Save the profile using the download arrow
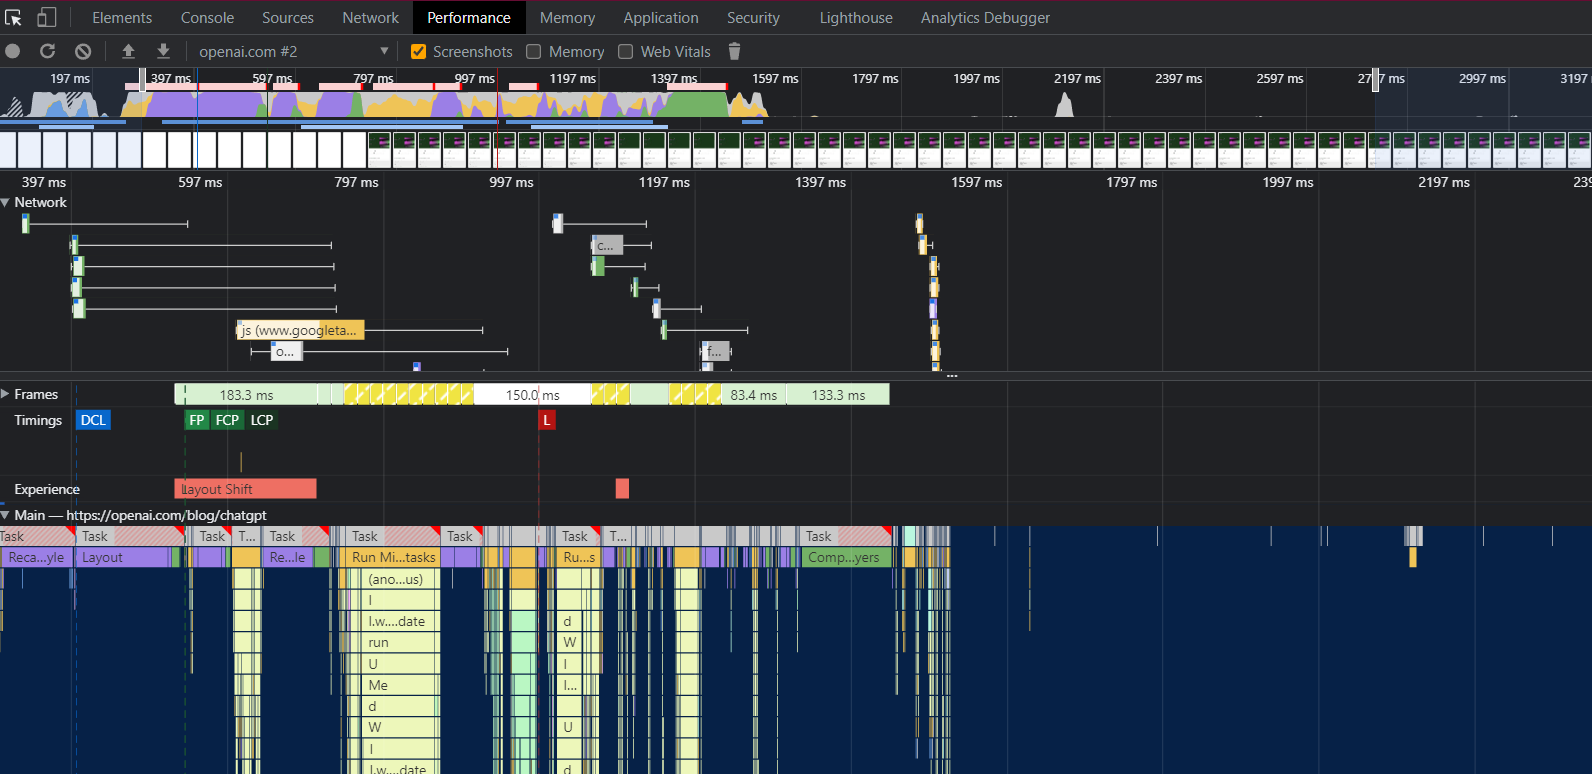Screen dimensions: 1592x774 [163, 51]
